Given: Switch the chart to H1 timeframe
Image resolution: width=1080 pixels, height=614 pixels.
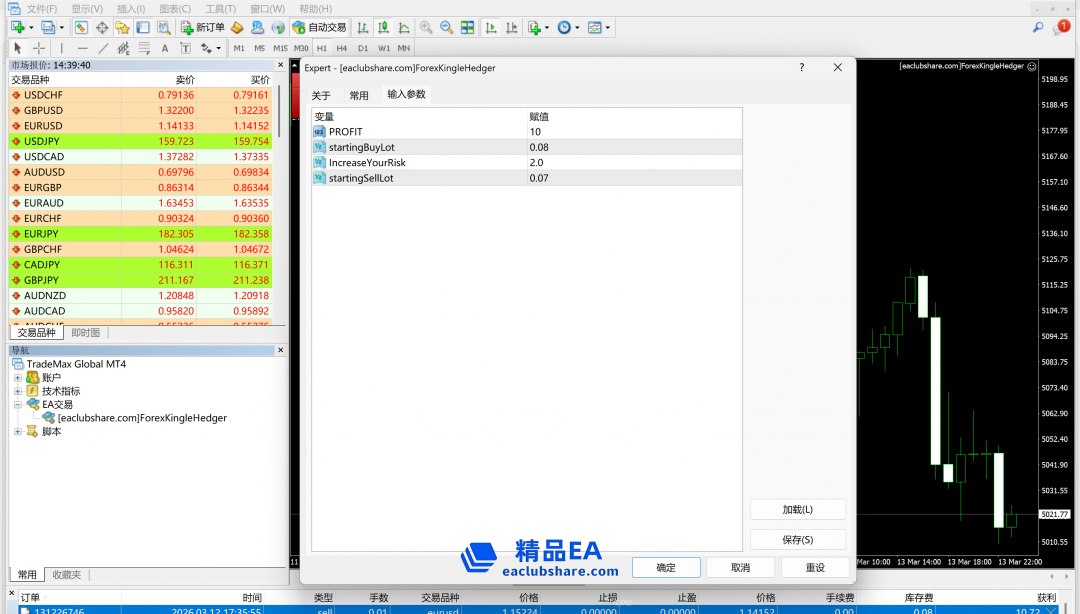Looking at the screenshot, I should point(322,48).
